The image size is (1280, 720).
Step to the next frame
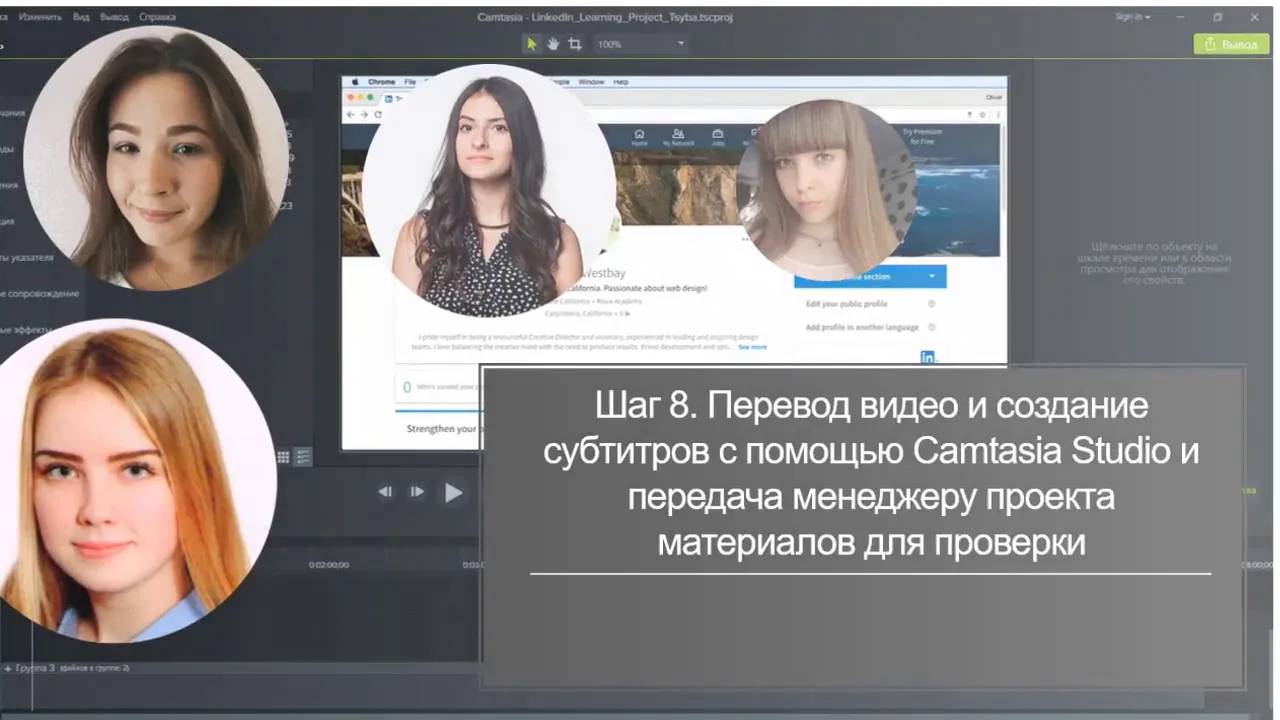click(x=417, y=492)
